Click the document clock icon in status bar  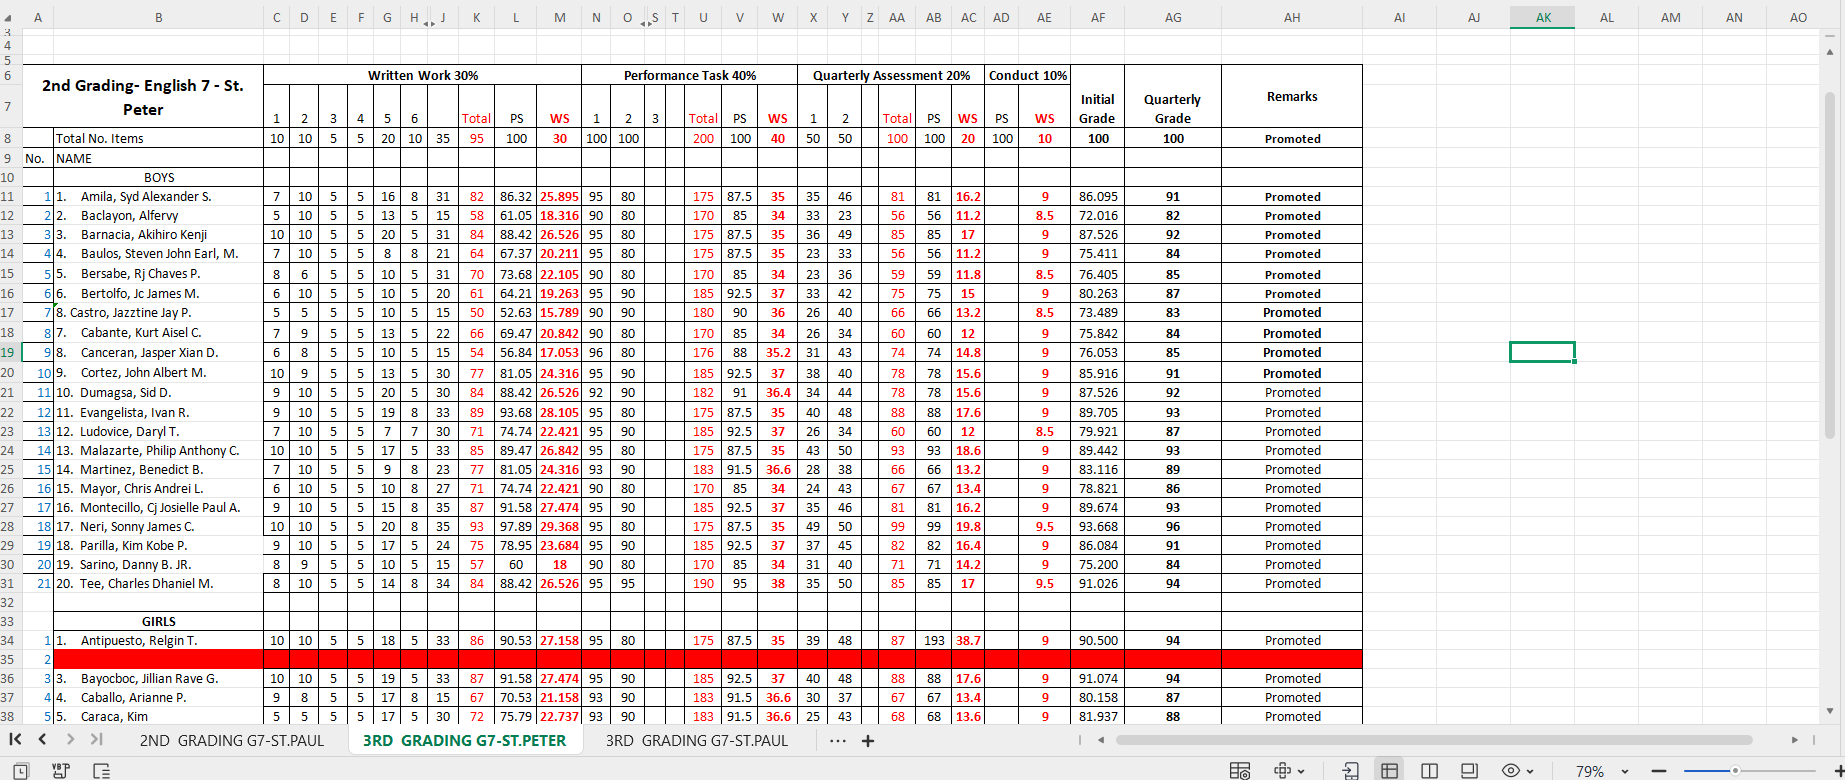tap(21, 771)
